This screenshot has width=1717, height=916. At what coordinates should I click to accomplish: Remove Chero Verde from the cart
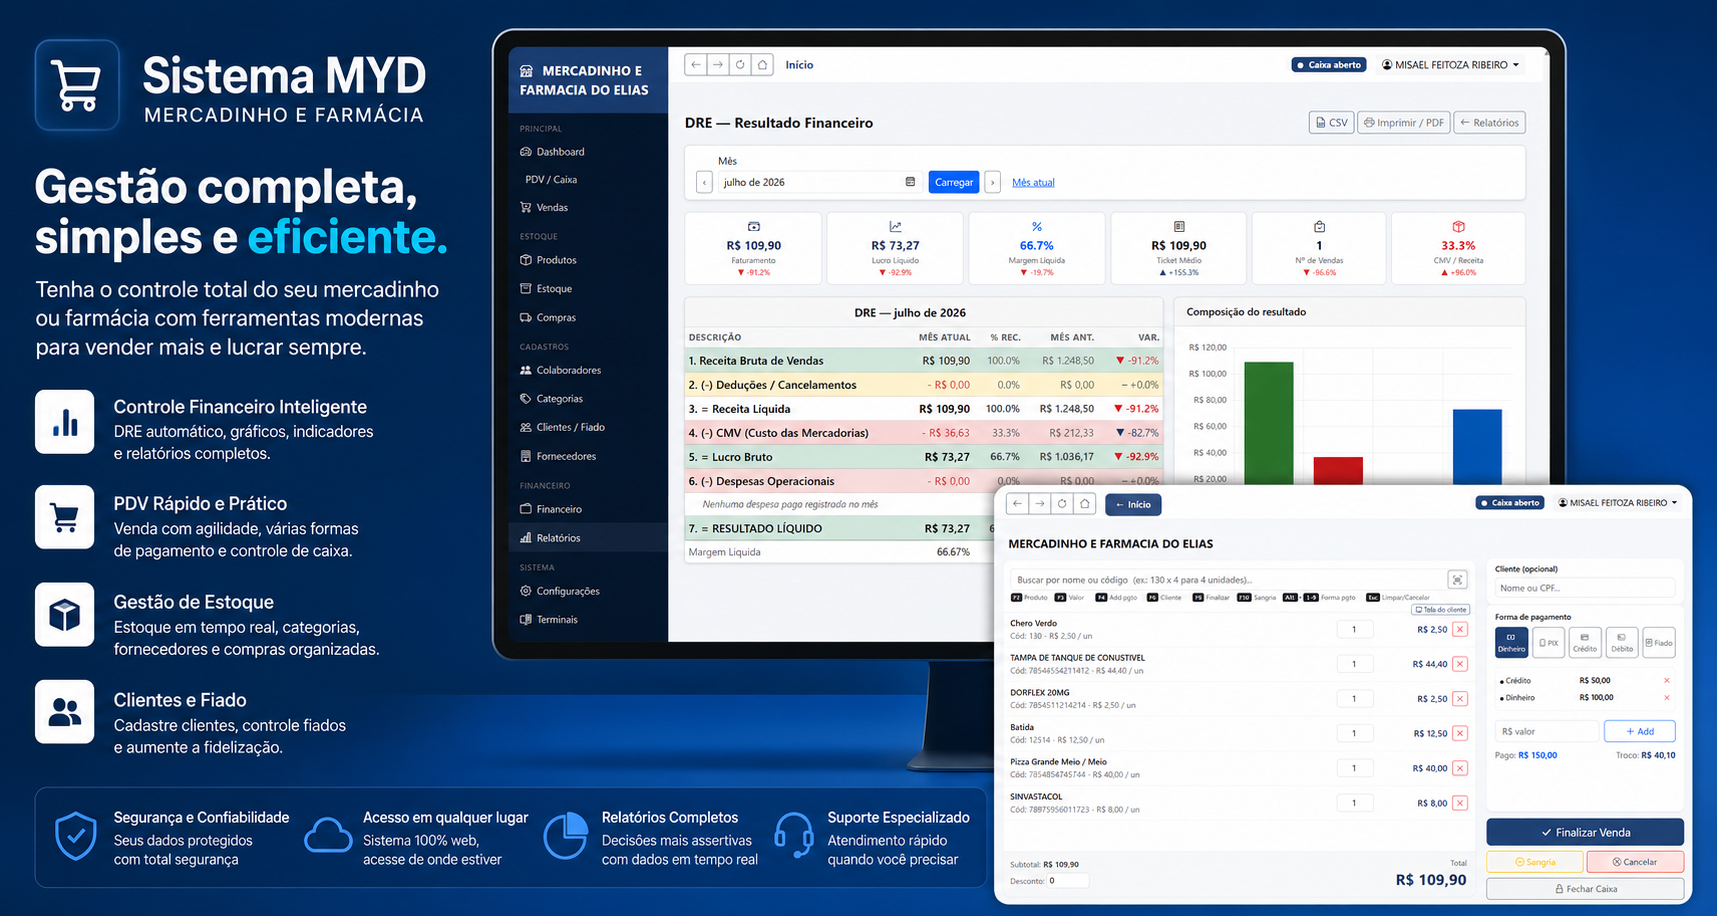click(x=1460, y=630)
